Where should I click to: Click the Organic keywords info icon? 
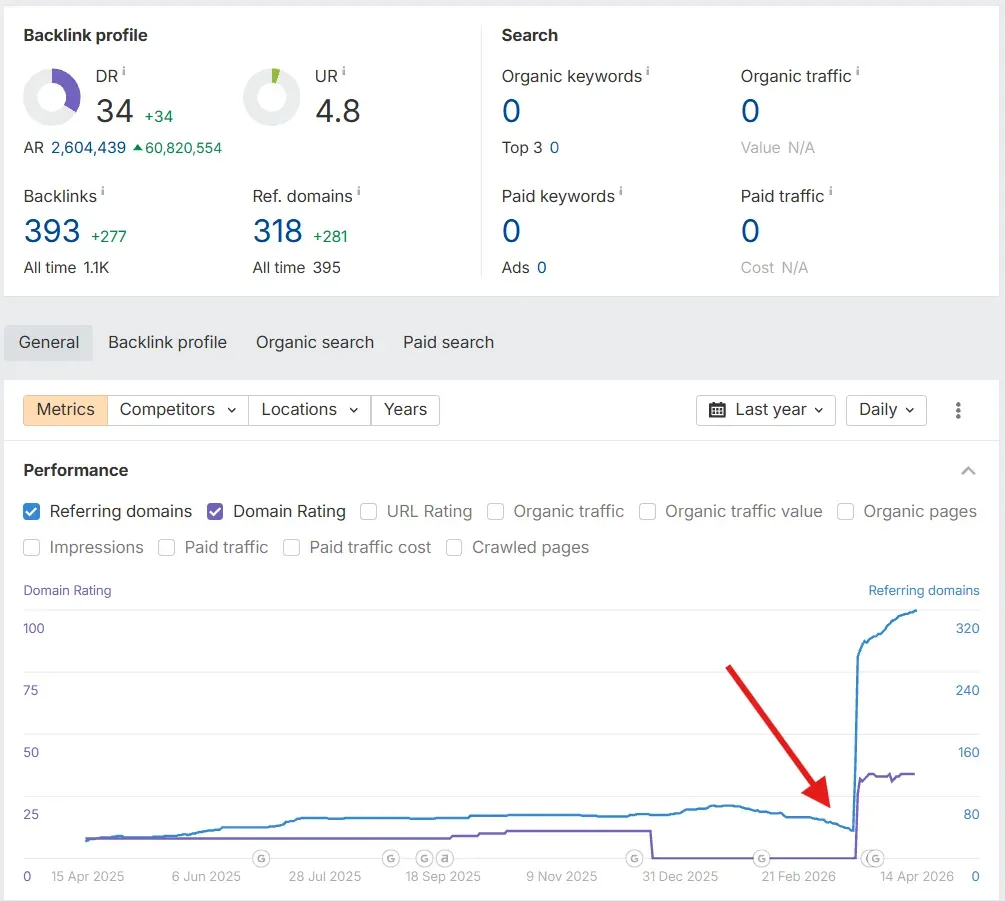coord(647,72)
